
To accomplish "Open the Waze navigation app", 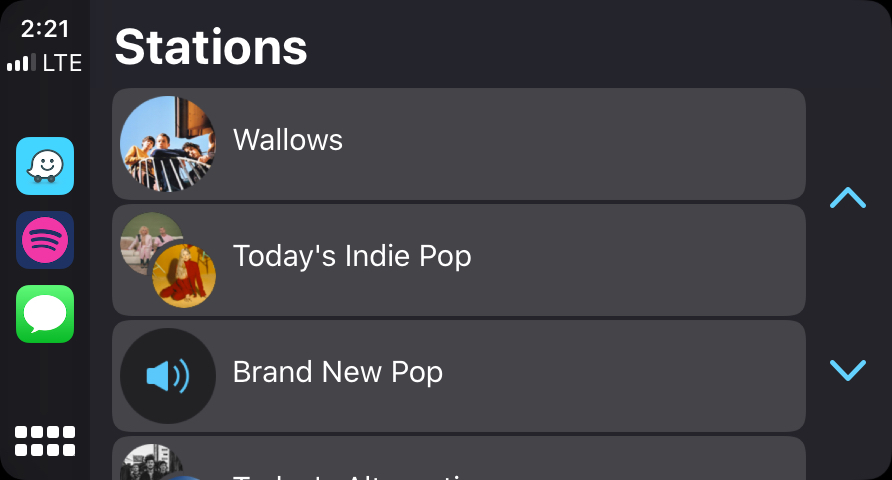I will pyautogui.click(x=45, y=166).
